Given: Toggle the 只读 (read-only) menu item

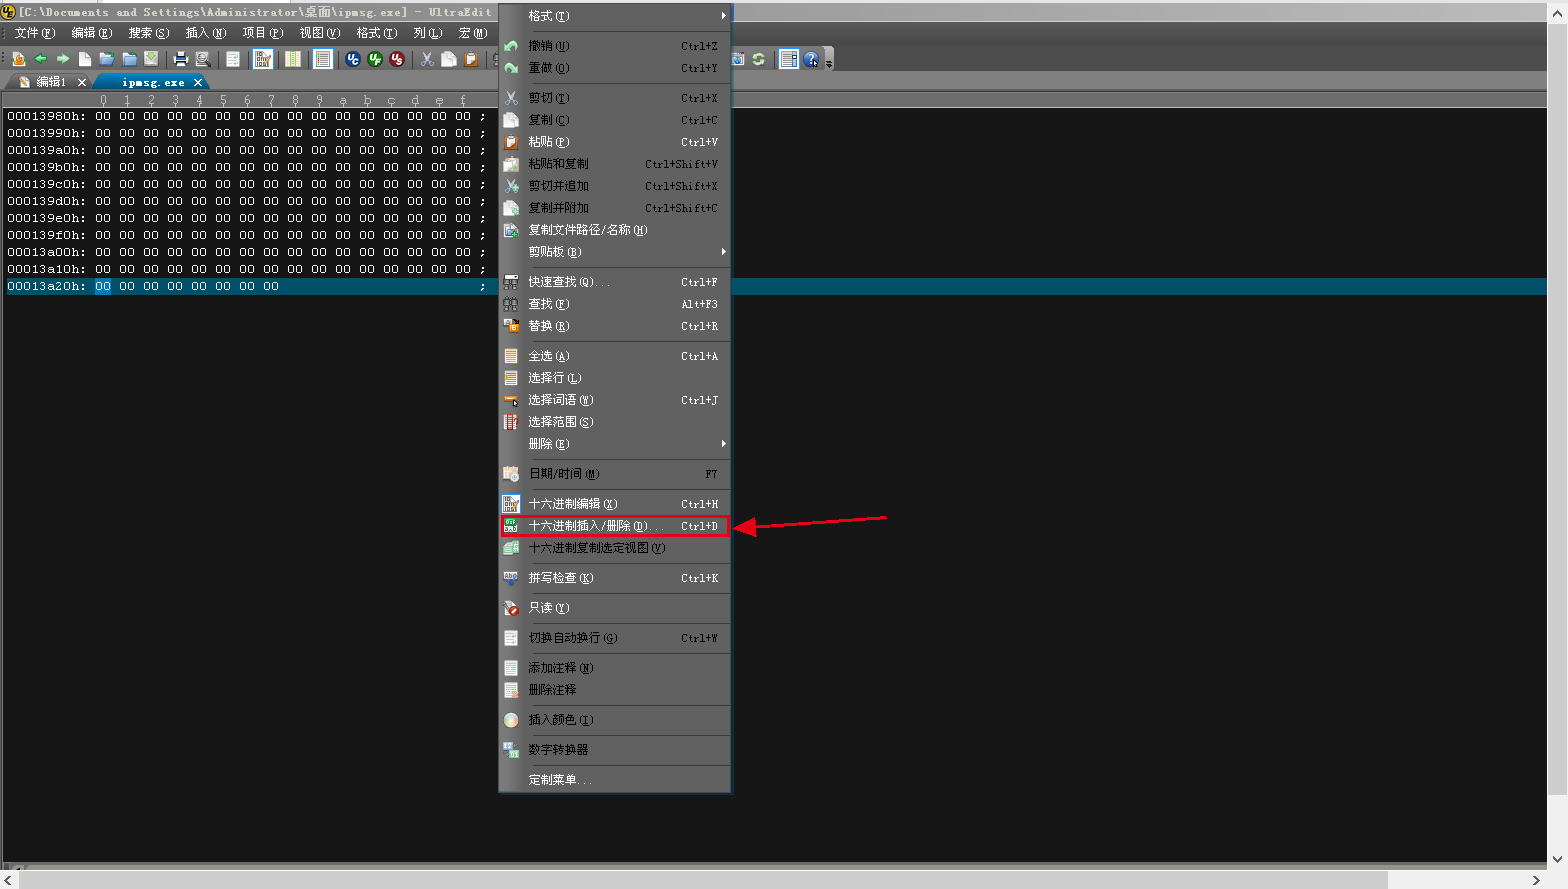Looking at the screenshot, I should click(x=615, y=608).
